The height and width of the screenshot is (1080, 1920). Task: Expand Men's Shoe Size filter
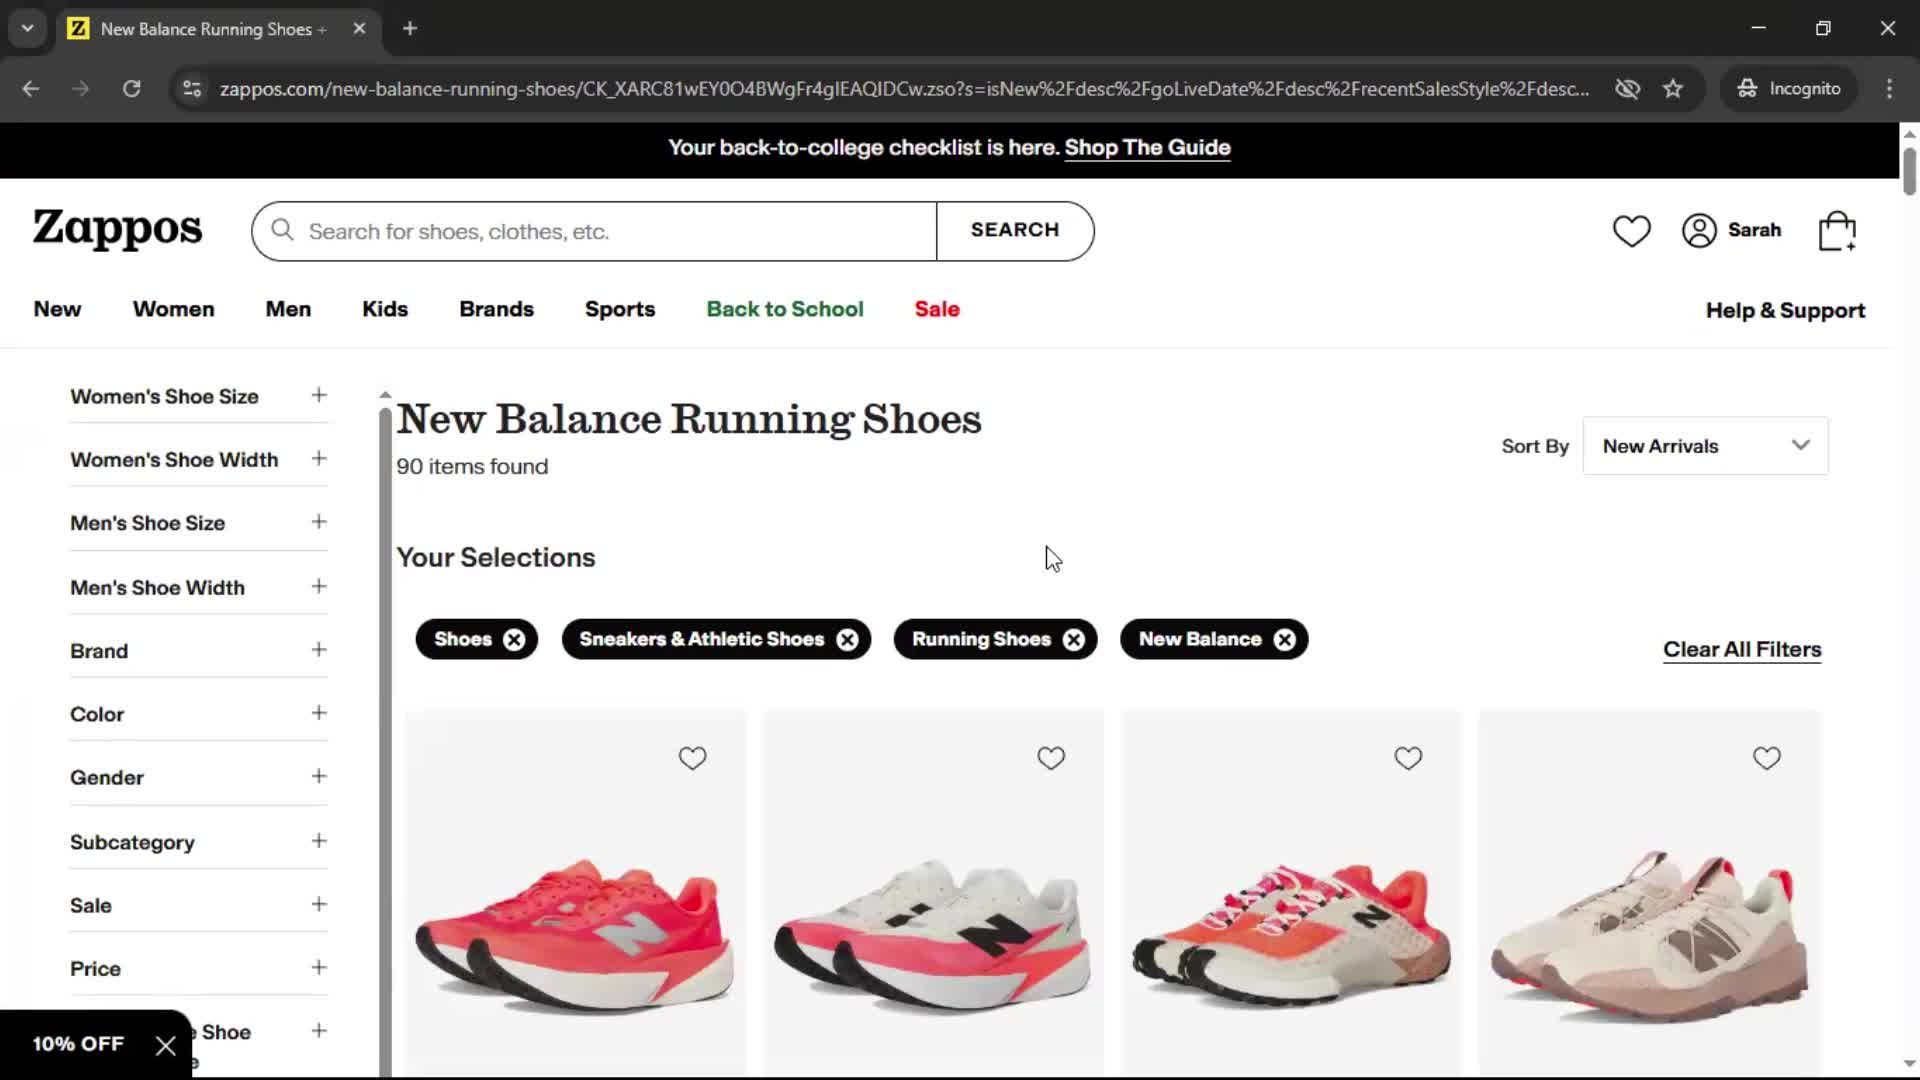tap(199, 523)
